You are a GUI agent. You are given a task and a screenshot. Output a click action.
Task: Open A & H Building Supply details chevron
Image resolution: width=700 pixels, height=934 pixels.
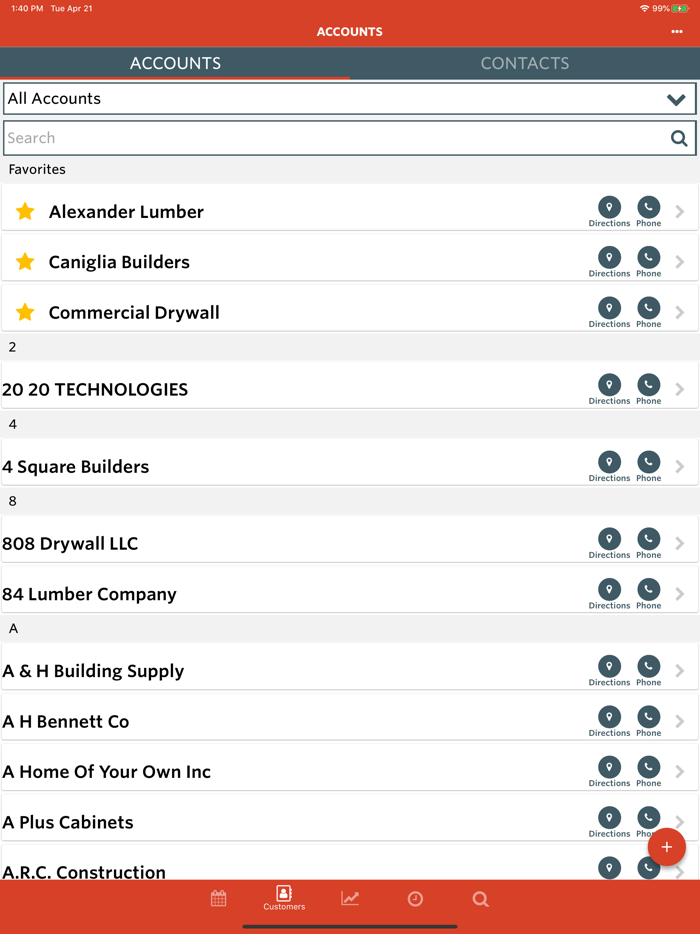(x=680, y=671)
